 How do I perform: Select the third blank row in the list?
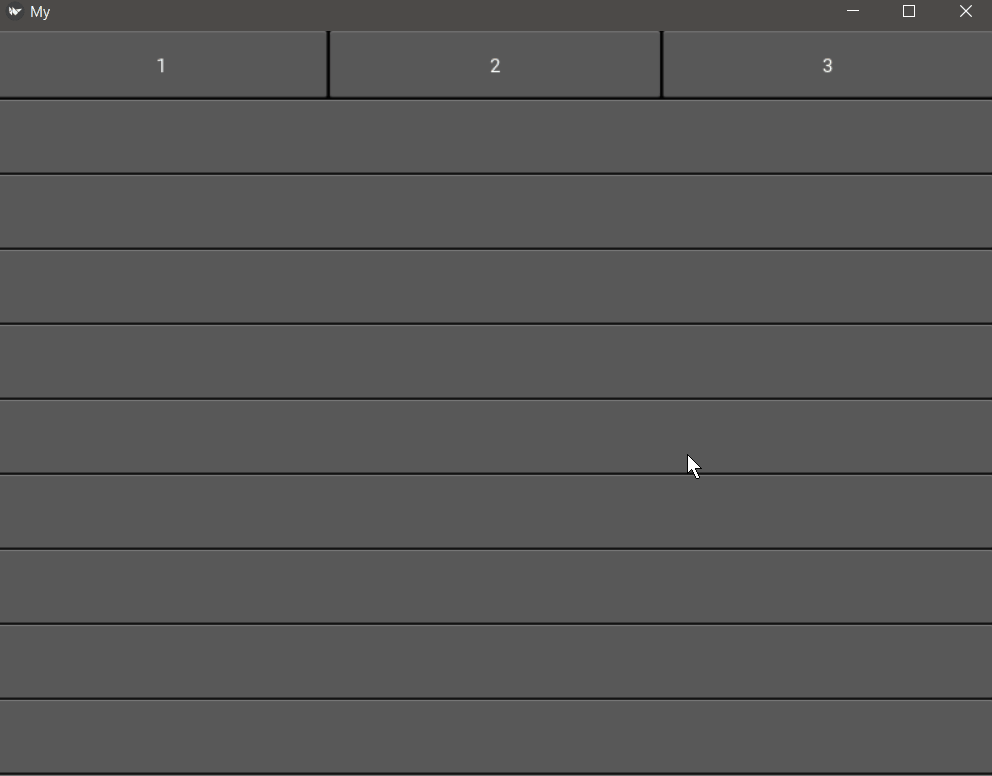point(496,287)
